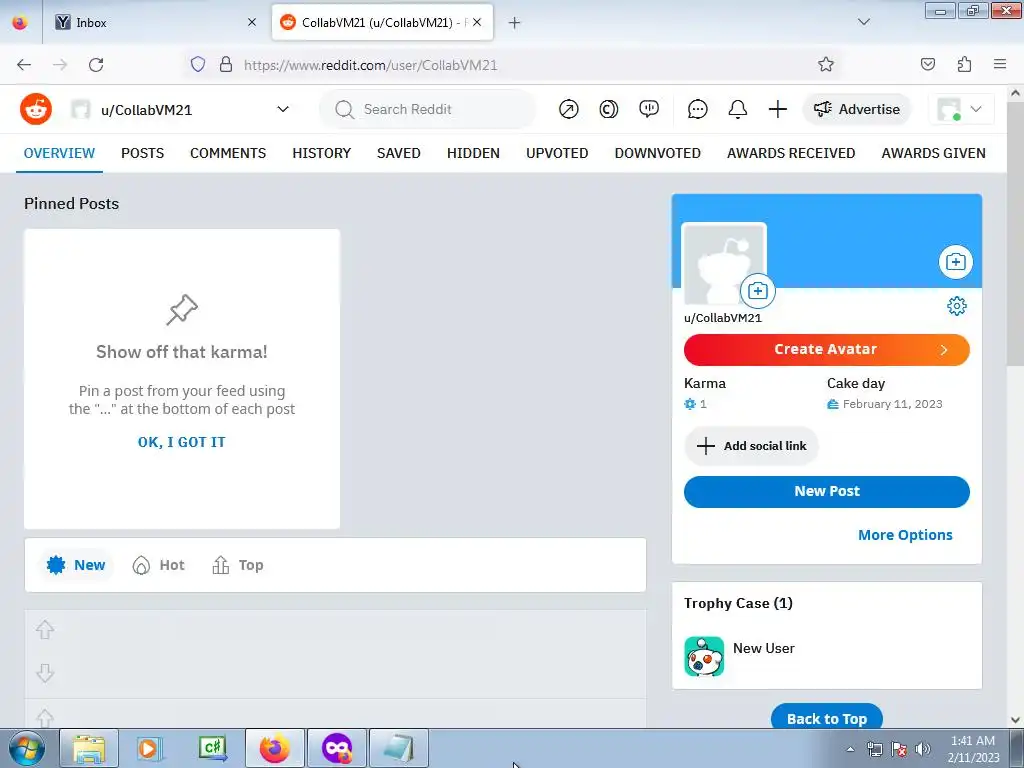
Task: Click list all tabs chevron
Action: pyautogui.click(x=863, y=22)
